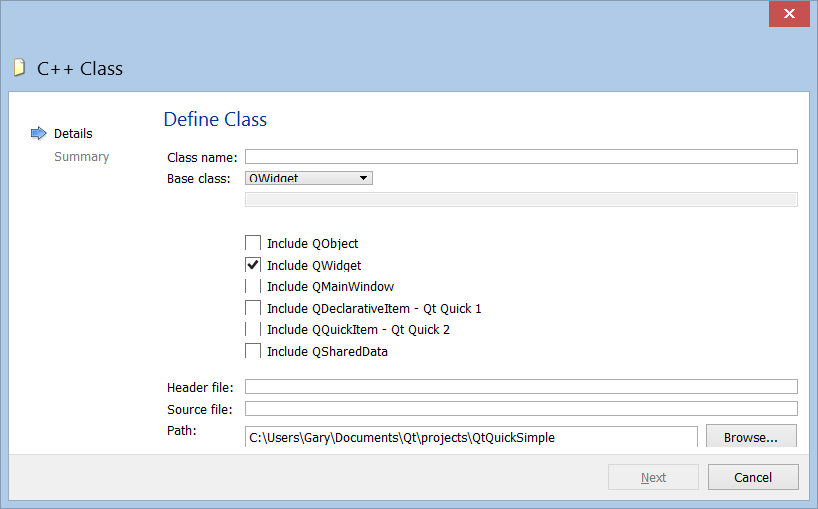The width and height of the screenshot is (818, 509).
Task: Go to the Summary wizard step
Action: 81,156
